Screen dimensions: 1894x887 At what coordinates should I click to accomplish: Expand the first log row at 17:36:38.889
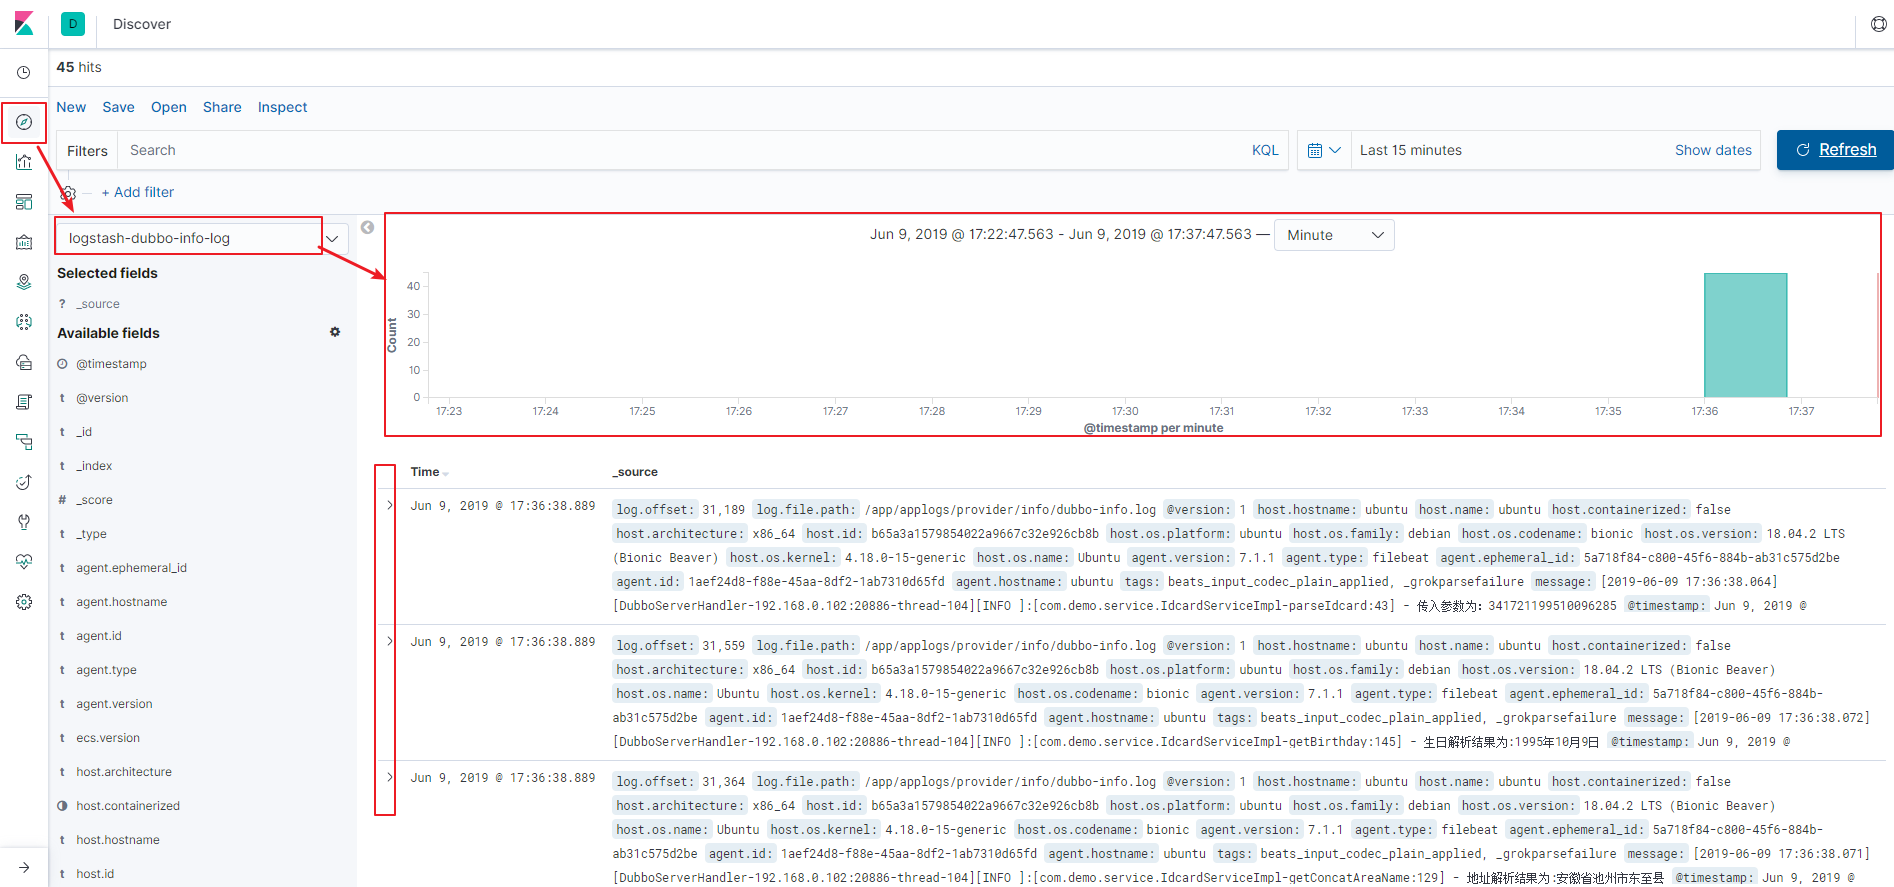coord(390,505)
